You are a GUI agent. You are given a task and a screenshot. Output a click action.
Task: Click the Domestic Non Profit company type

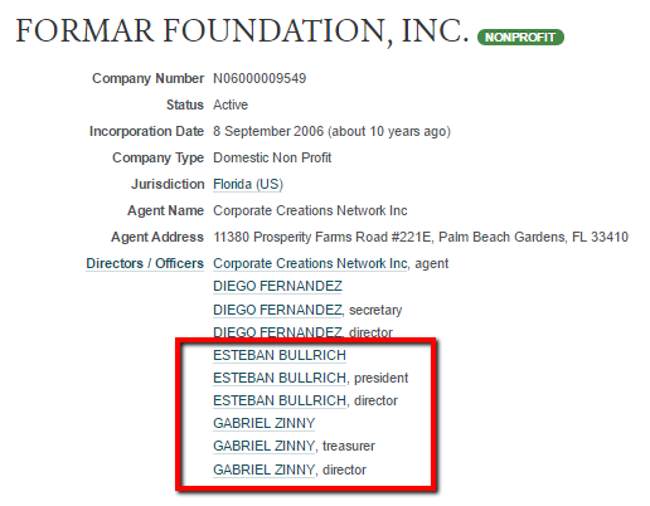click(x=272, y=158)
